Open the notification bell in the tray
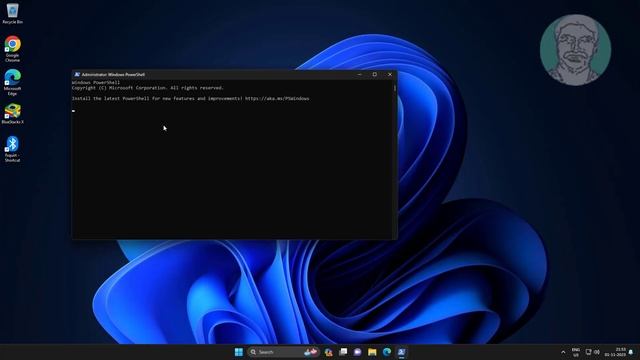This screenshot has width=640, height=360. pos(631,352)
